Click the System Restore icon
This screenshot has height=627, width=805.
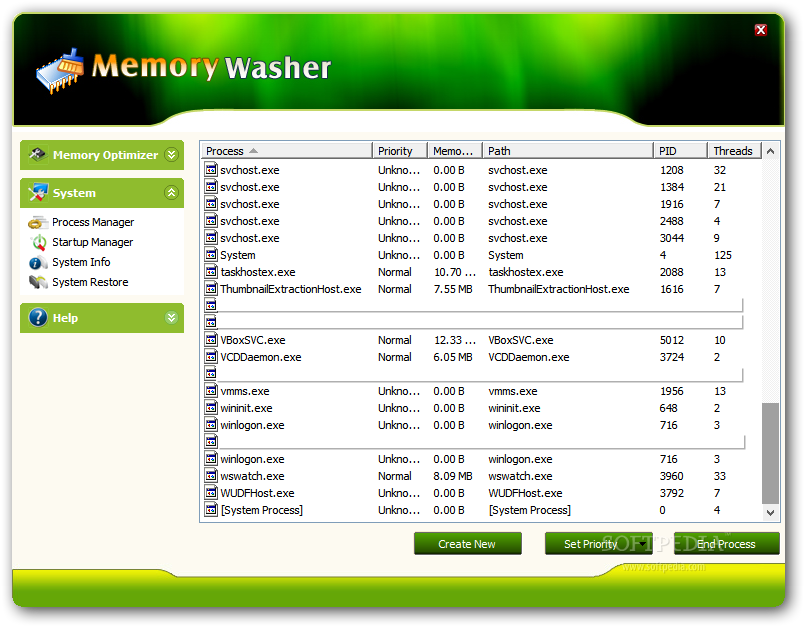coord(38,282)
